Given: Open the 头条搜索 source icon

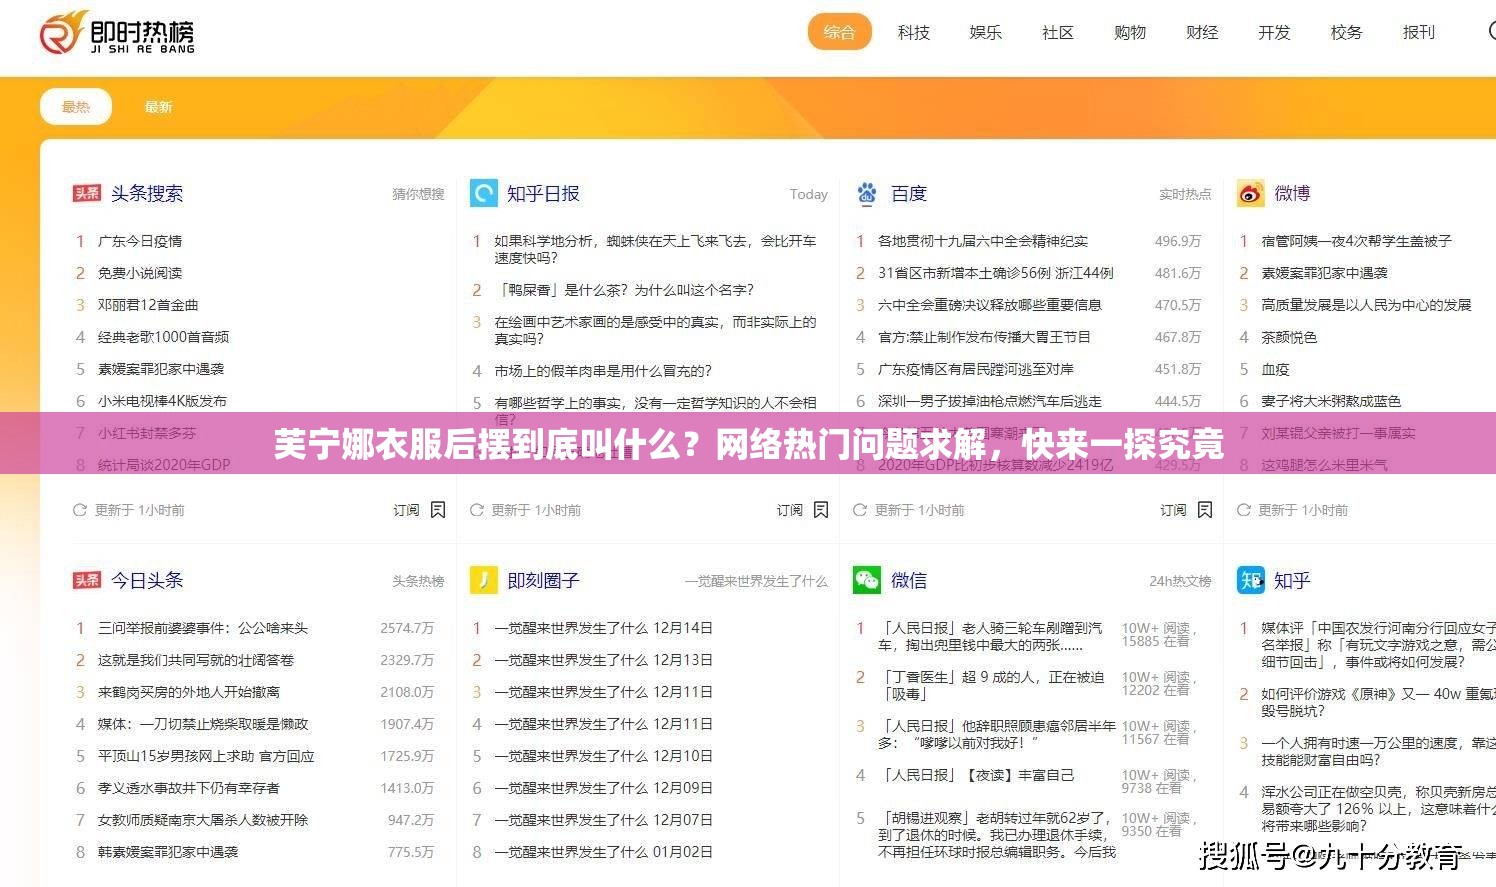Looking at the screenshot, I should coord(87,193).
